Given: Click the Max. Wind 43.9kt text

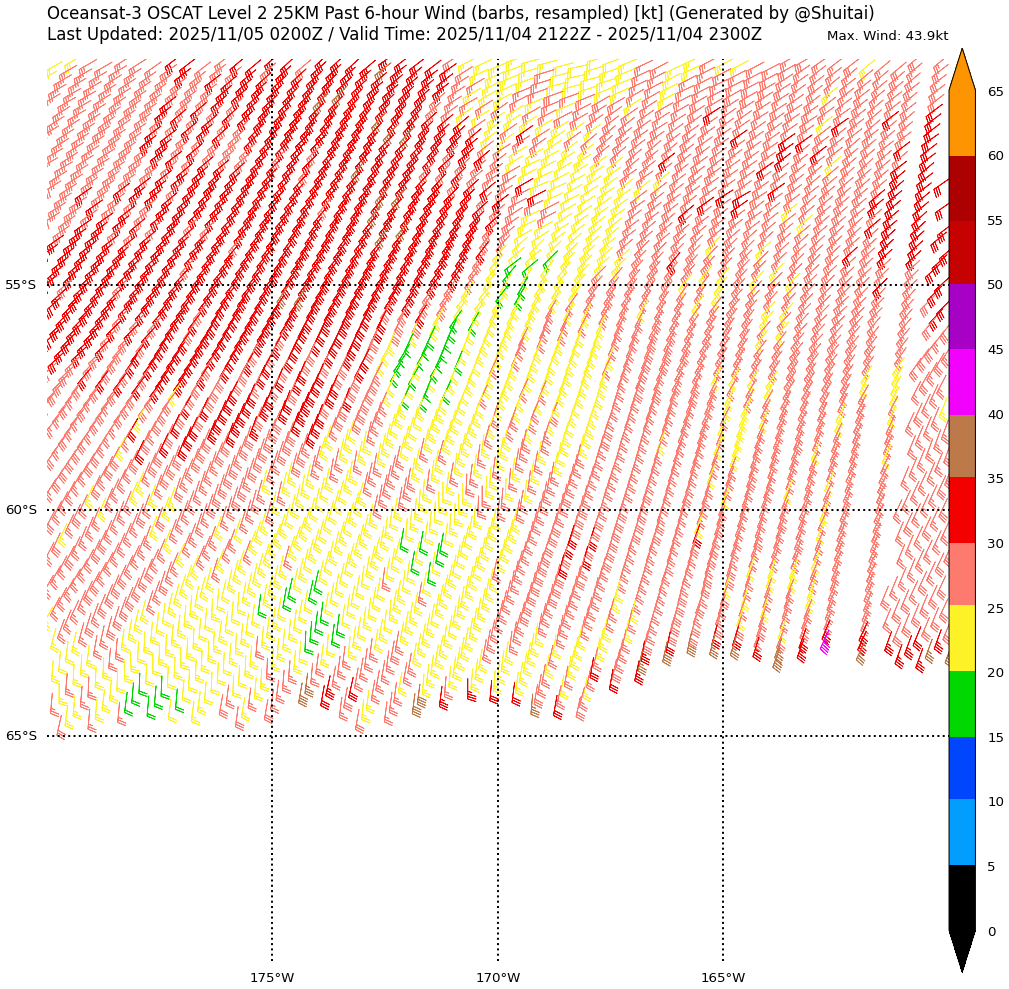Looking at the screenshot, I should coord(887,36).
